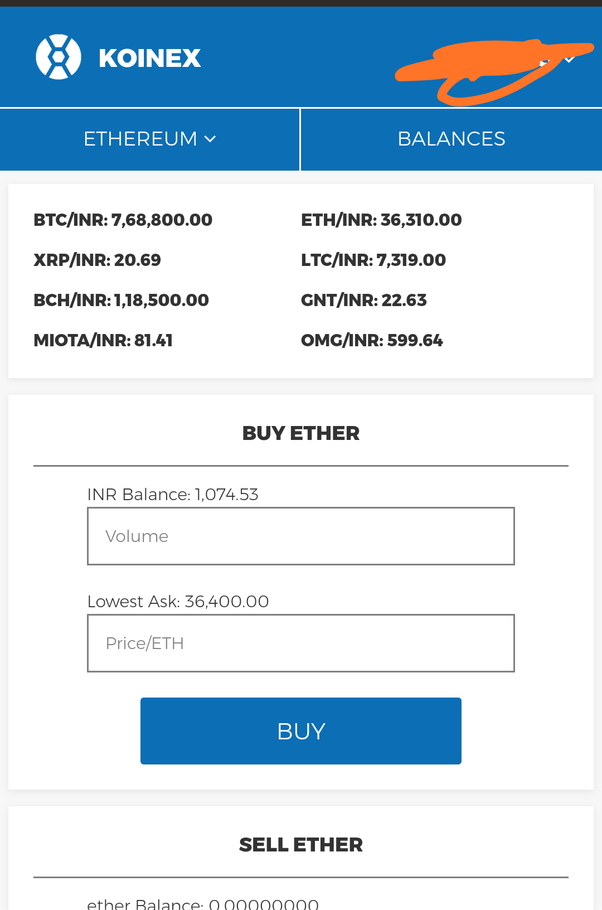The width and height of the screenshot is (602, 910).
Task: Click the Koinex hexagon logo icon
Action: pyautogui.click(x=58, y=57)
